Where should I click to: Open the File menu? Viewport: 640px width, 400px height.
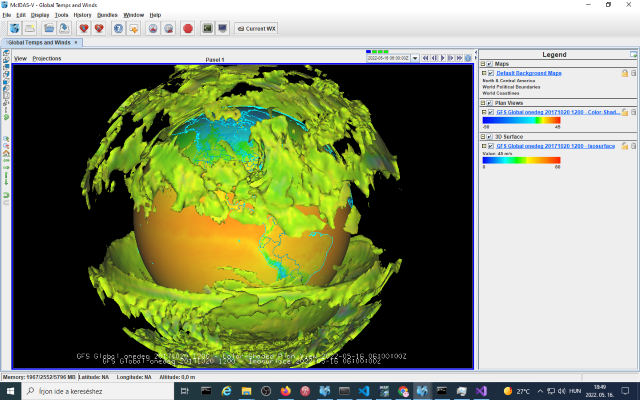7,15
